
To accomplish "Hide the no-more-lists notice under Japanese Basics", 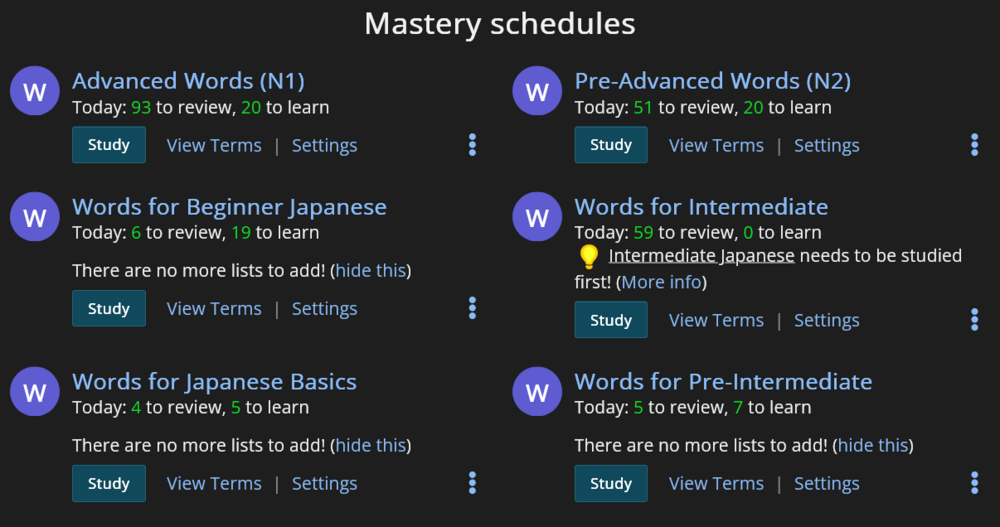I will tap(371, 445).
